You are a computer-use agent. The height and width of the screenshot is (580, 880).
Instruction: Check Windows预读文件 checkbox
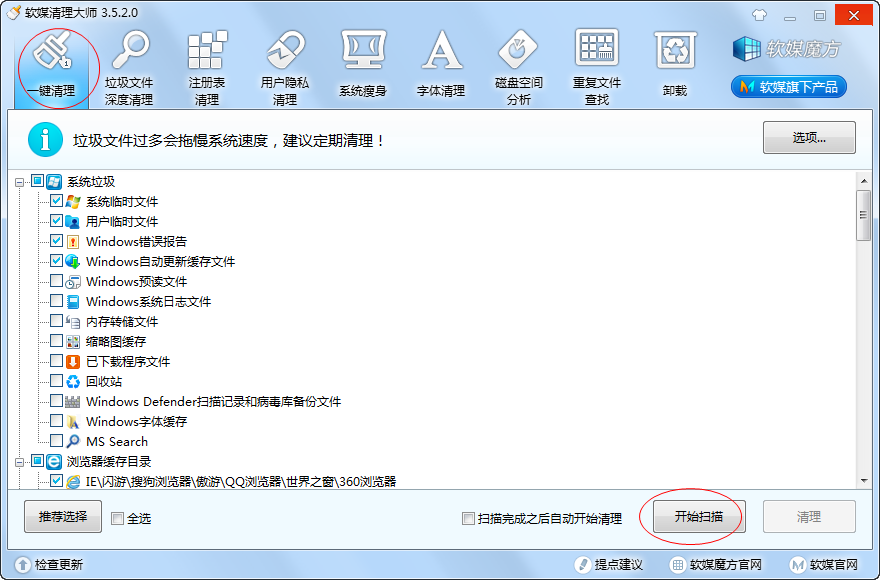[x=56, y=281]
